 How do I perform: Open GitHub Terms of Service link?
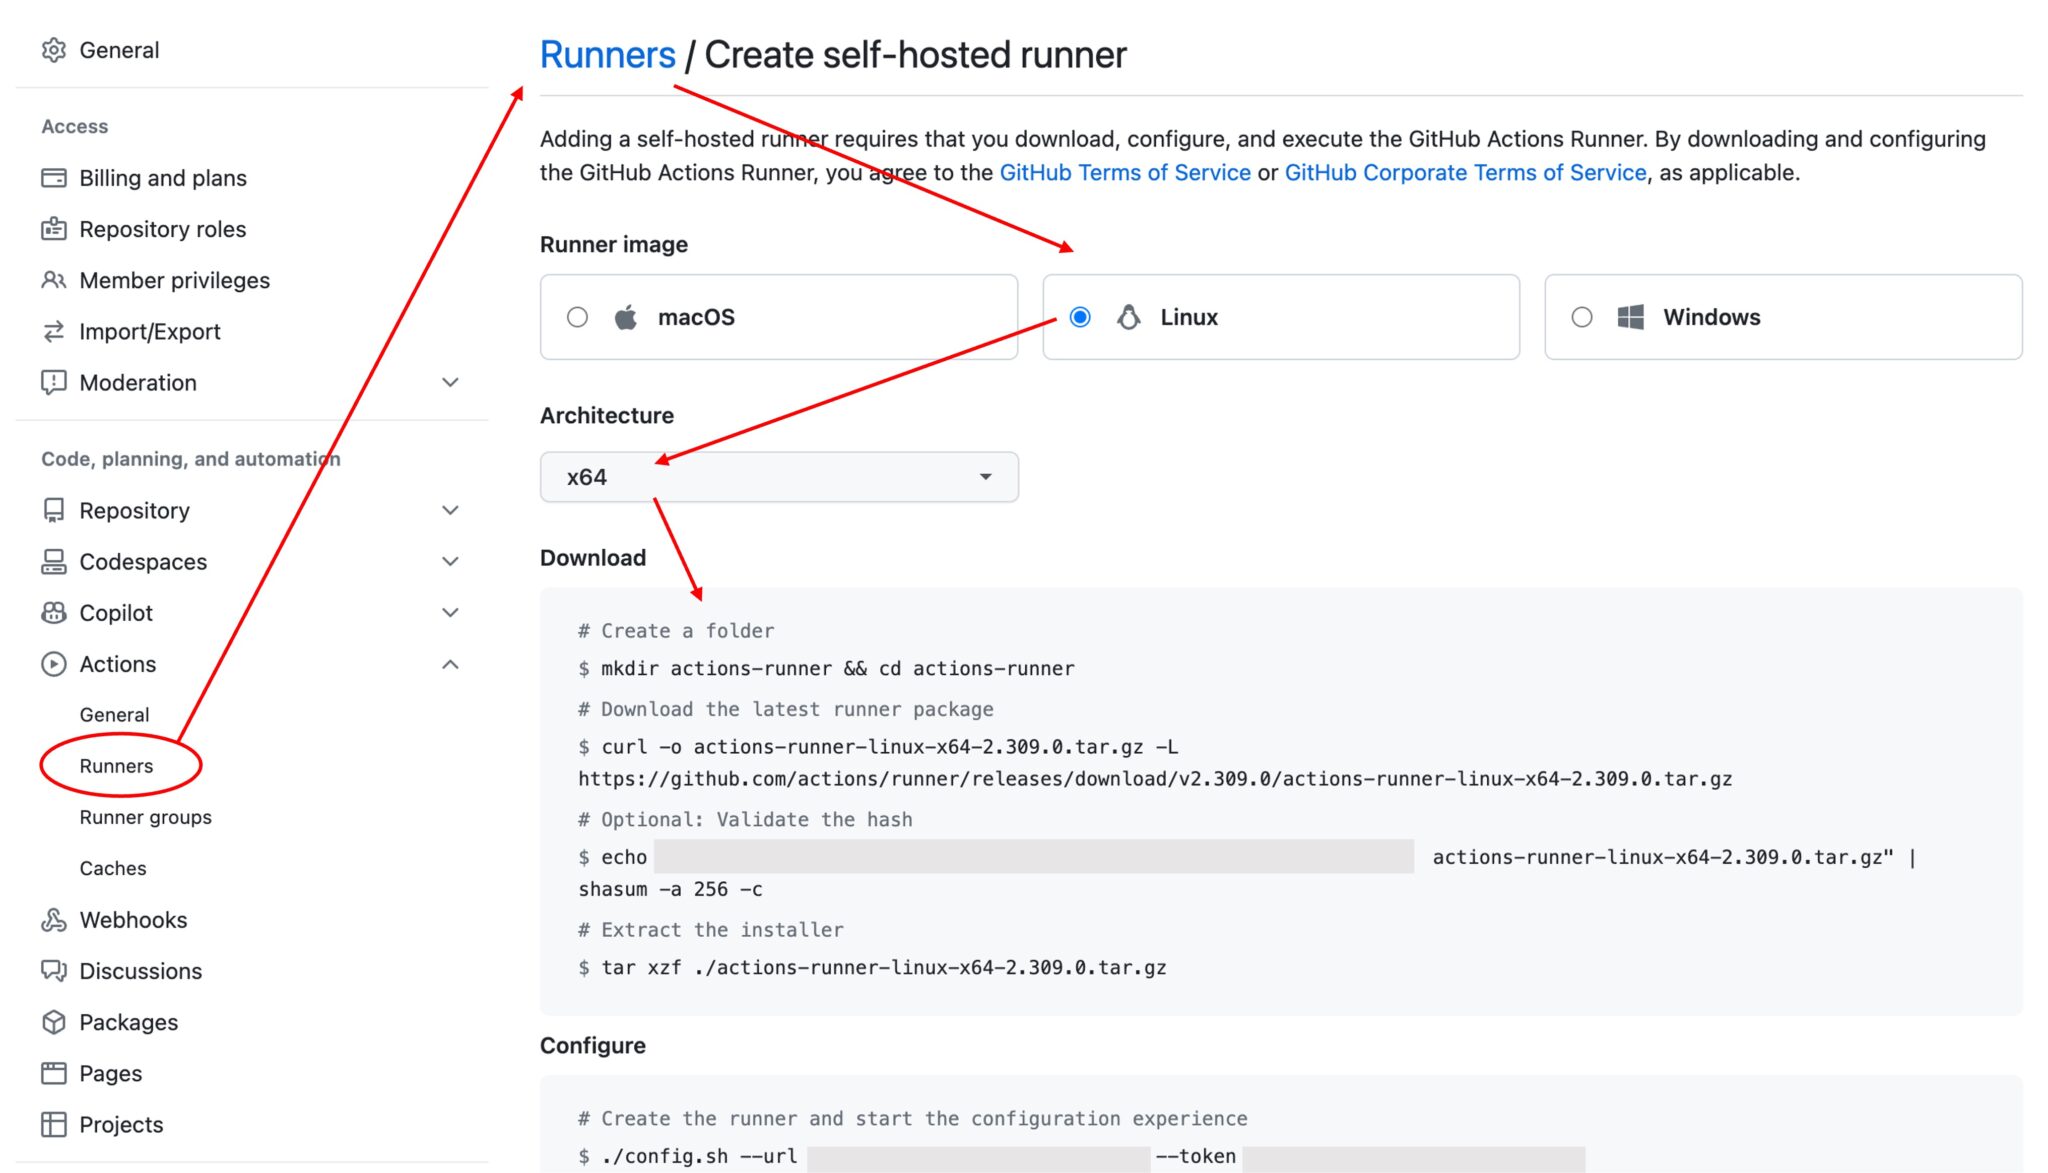[x=1125, y=172]
